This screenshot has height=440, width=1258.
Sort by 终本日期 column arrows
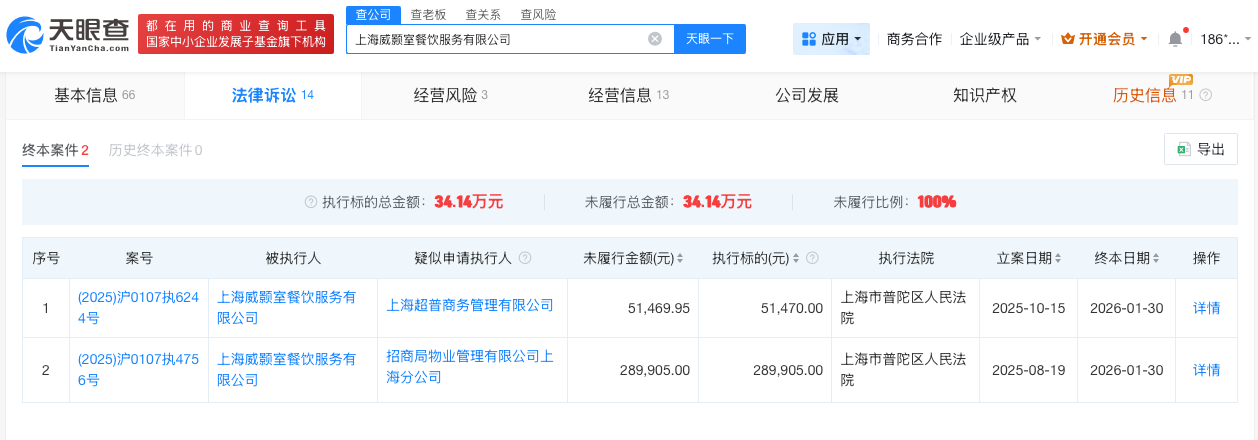tap(1156, 258)
